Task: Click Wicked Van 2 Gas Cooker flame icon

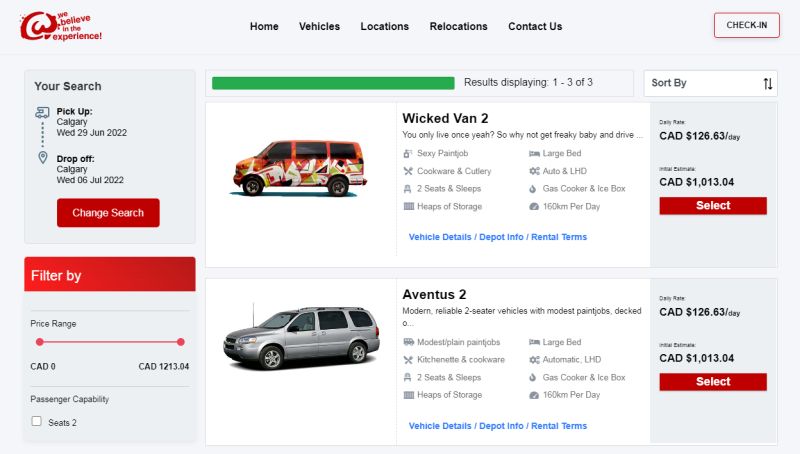Action: pyautogui.click(x=533, y=189)
